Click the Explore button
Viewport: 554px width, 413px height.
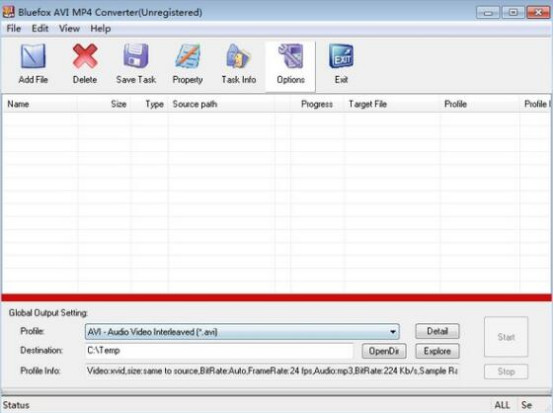437,351
